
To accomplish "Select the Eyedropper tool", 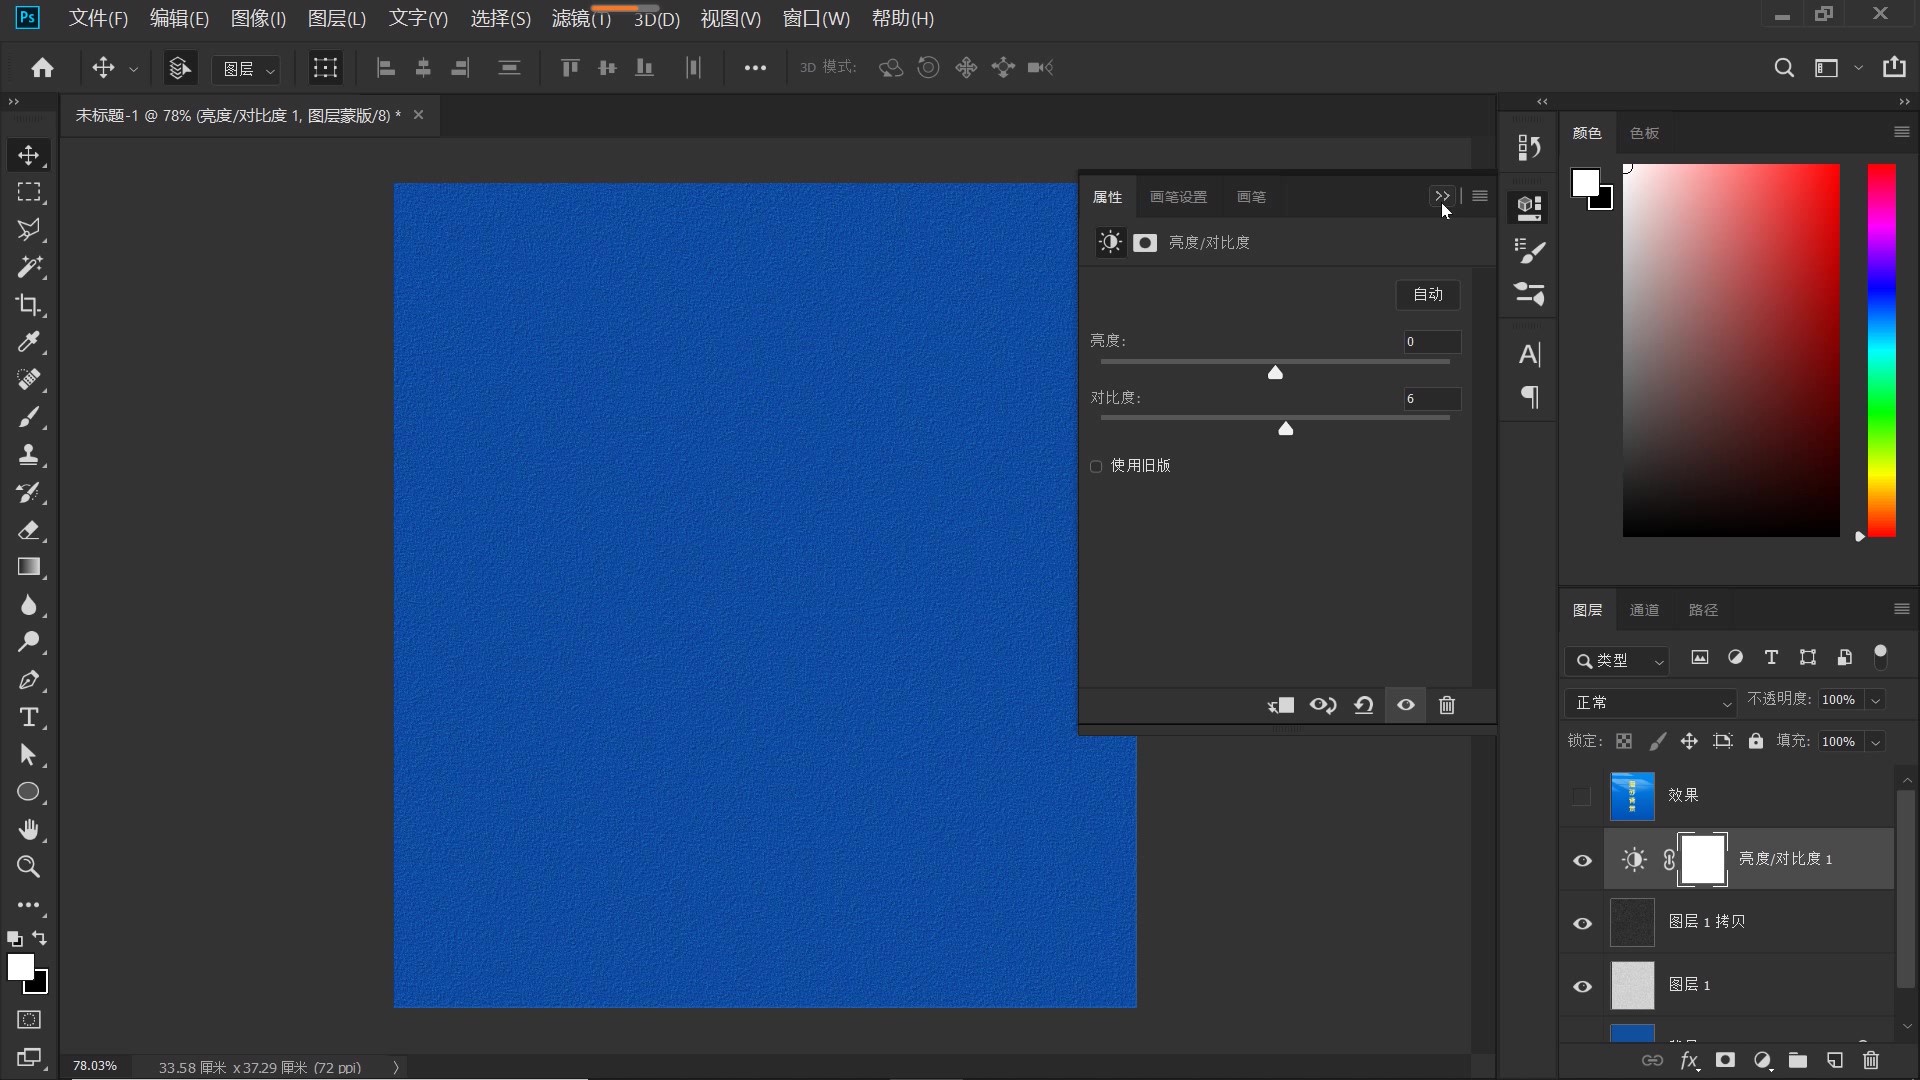I will 28,342.
